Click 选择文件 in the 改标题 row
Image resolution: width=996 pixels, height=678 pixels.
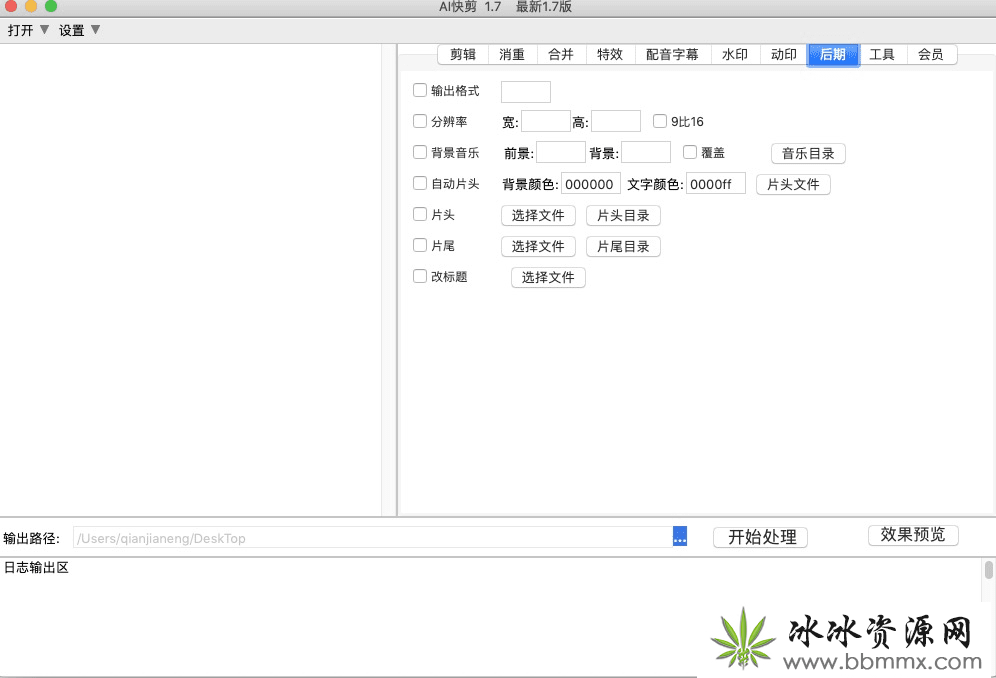point(548,278)
